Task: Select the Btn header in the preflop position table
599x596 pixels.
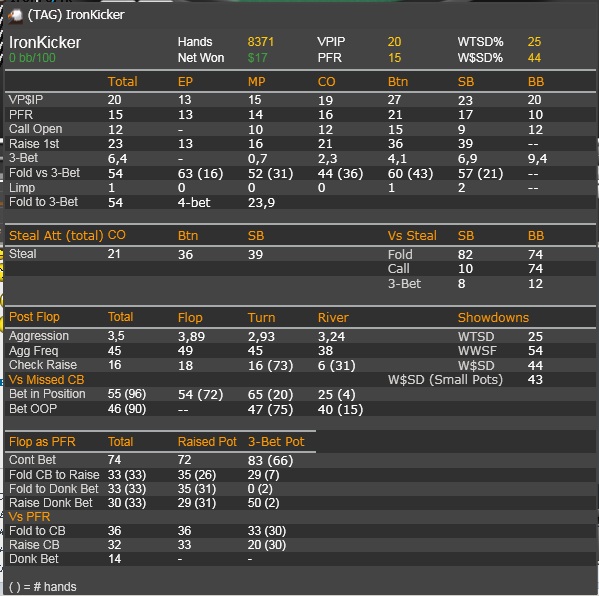Action: [398, 82]
